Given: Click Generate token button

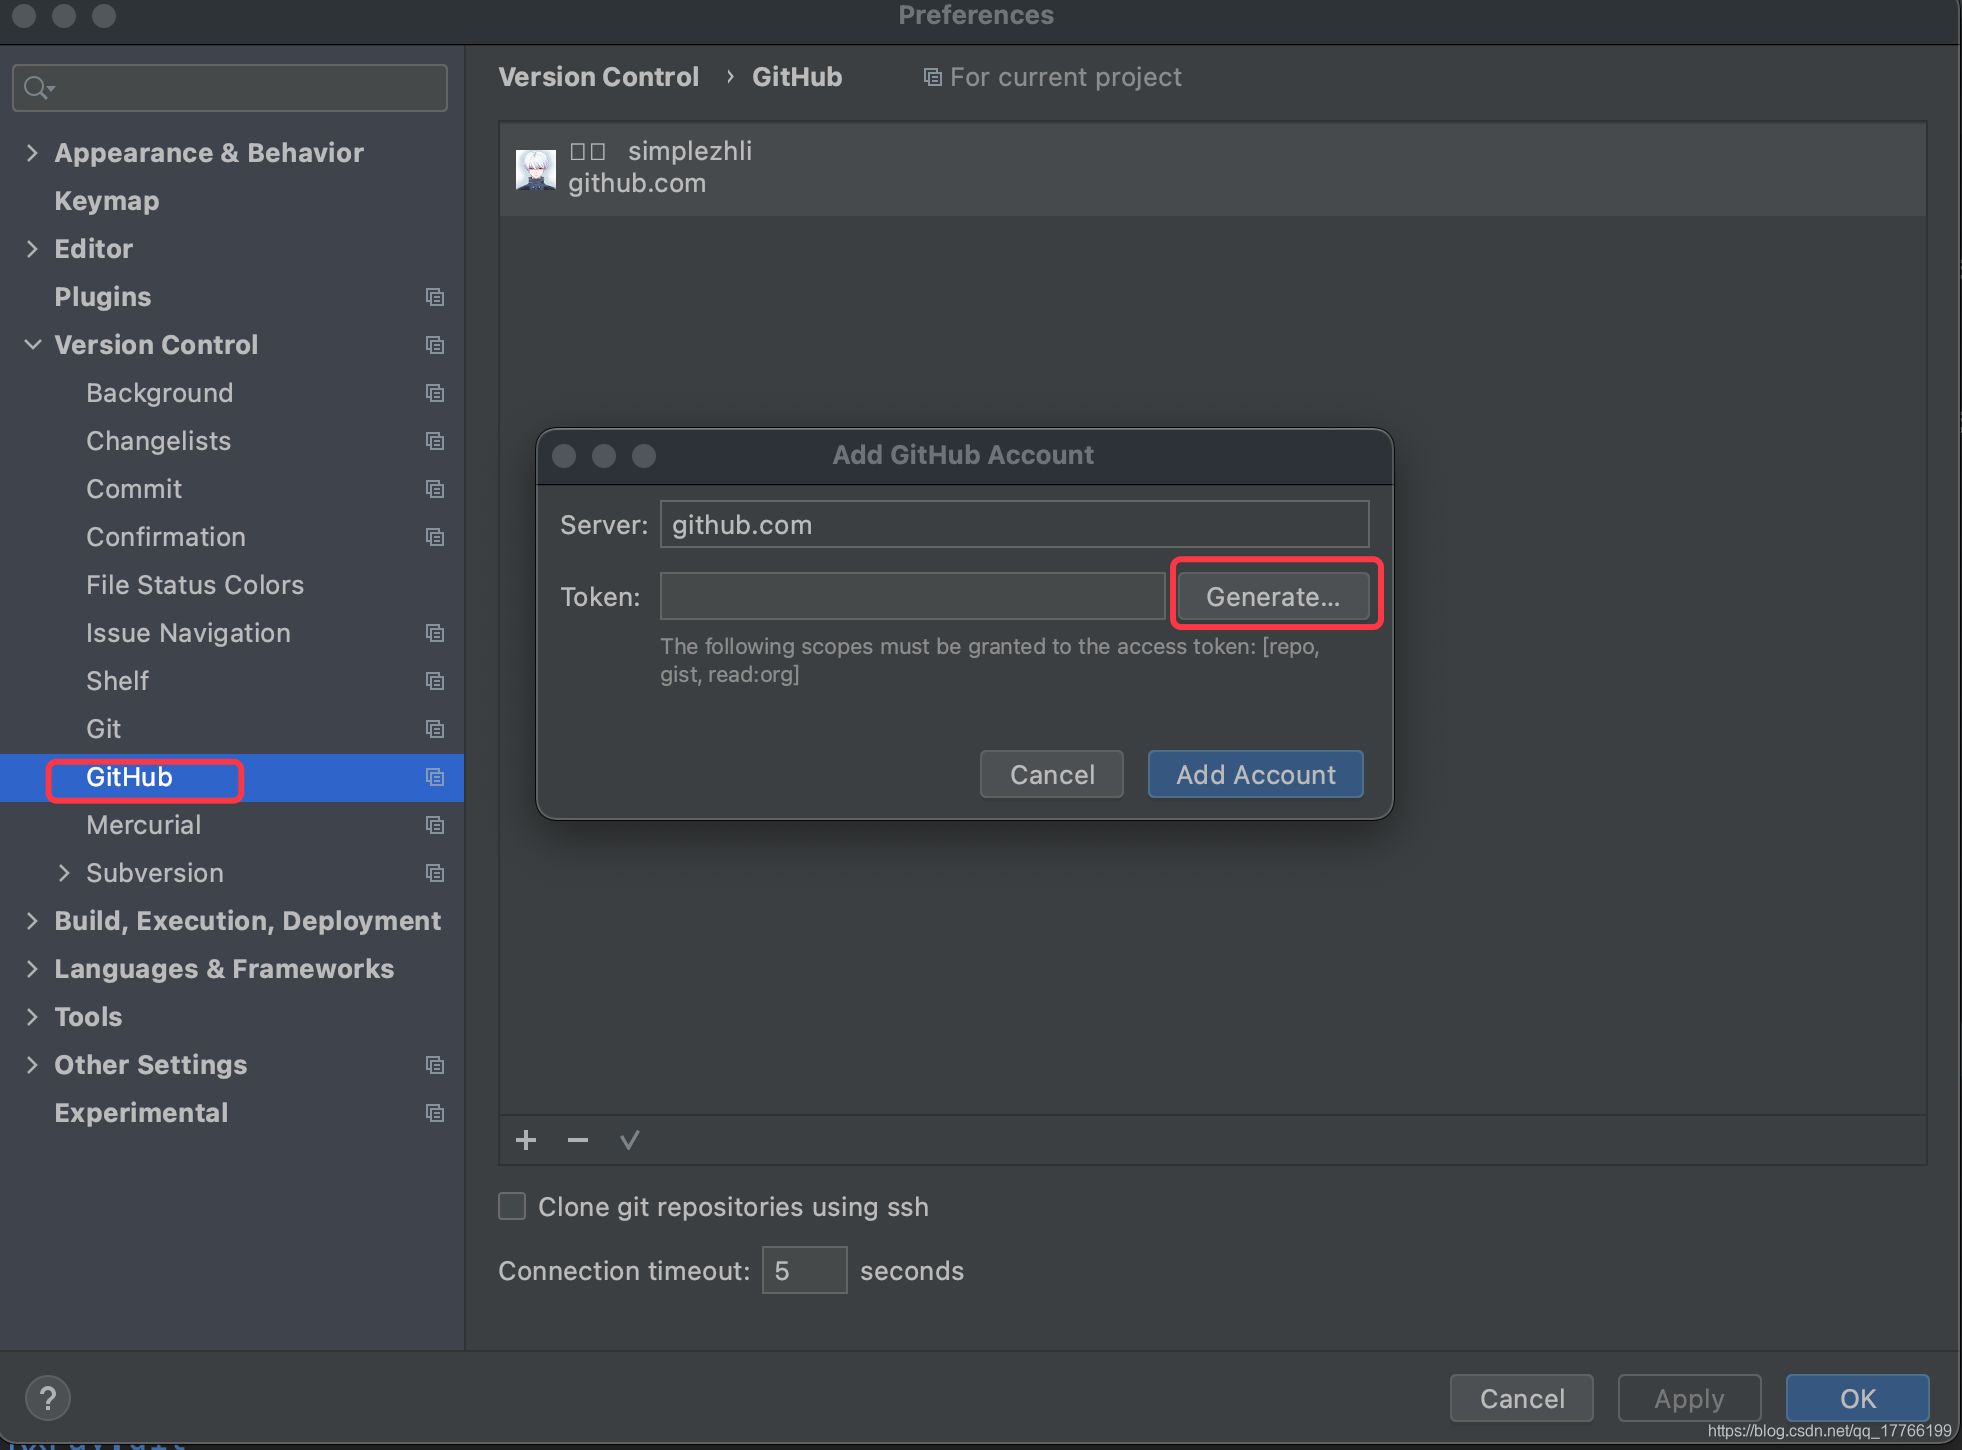Looking at the screenshot, I should (1273, 596).
